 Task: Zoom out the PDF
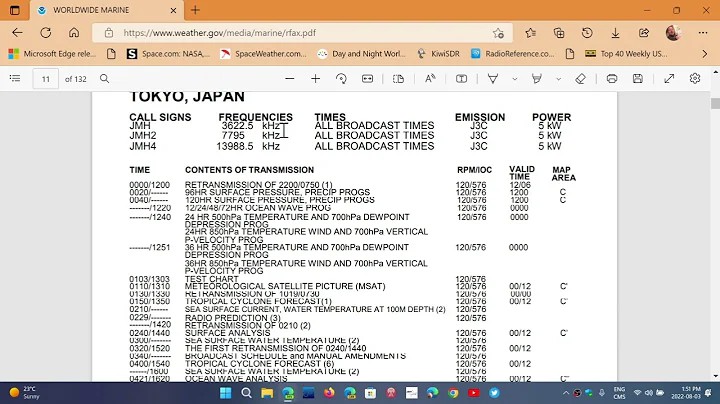click(289, 79)
